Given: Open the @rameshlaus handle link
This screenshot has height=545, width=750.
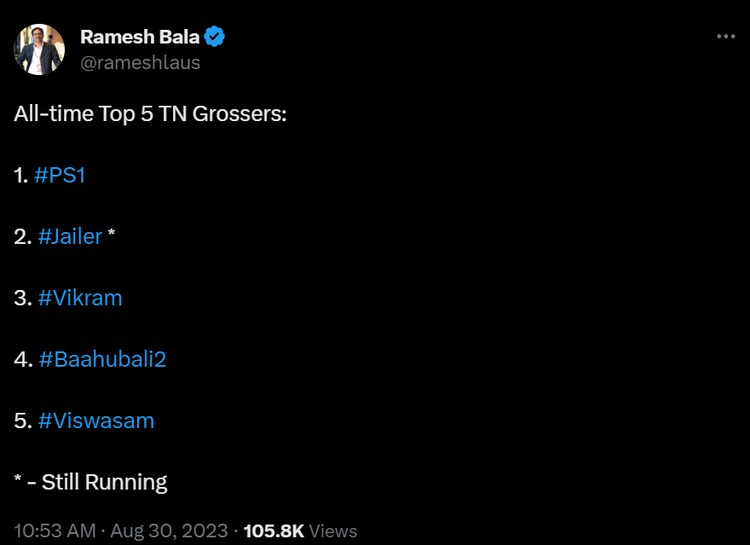Looking at the screenshot, I should point(140,62).
